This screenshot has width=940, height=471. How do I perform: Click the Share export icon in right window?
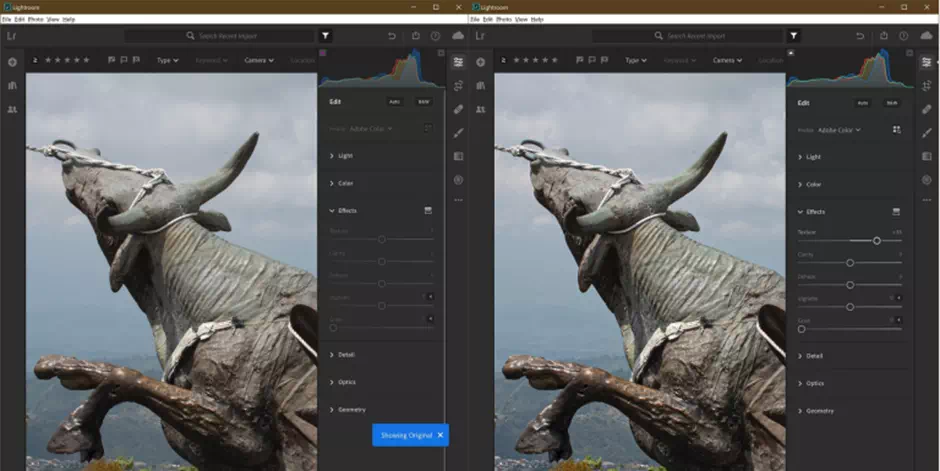click(x=884, y=36)
